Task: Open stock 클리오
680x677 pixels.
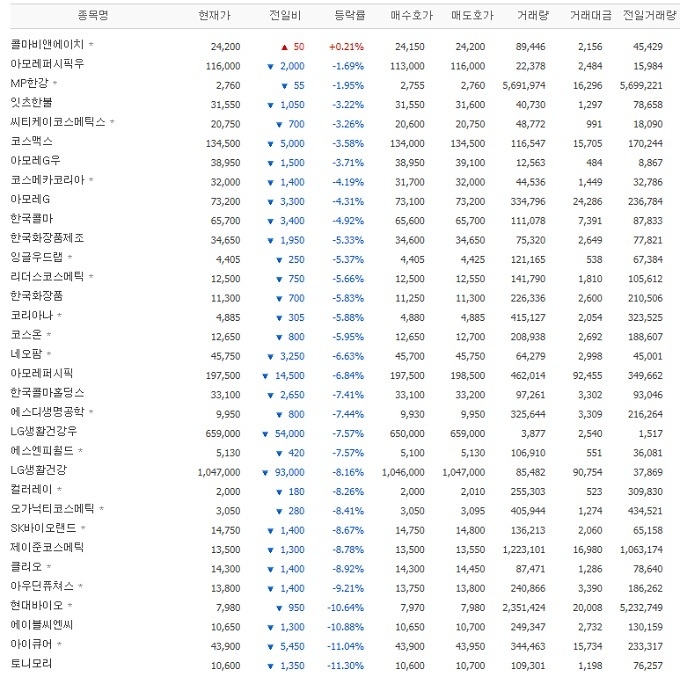Action: pos(26,566)
